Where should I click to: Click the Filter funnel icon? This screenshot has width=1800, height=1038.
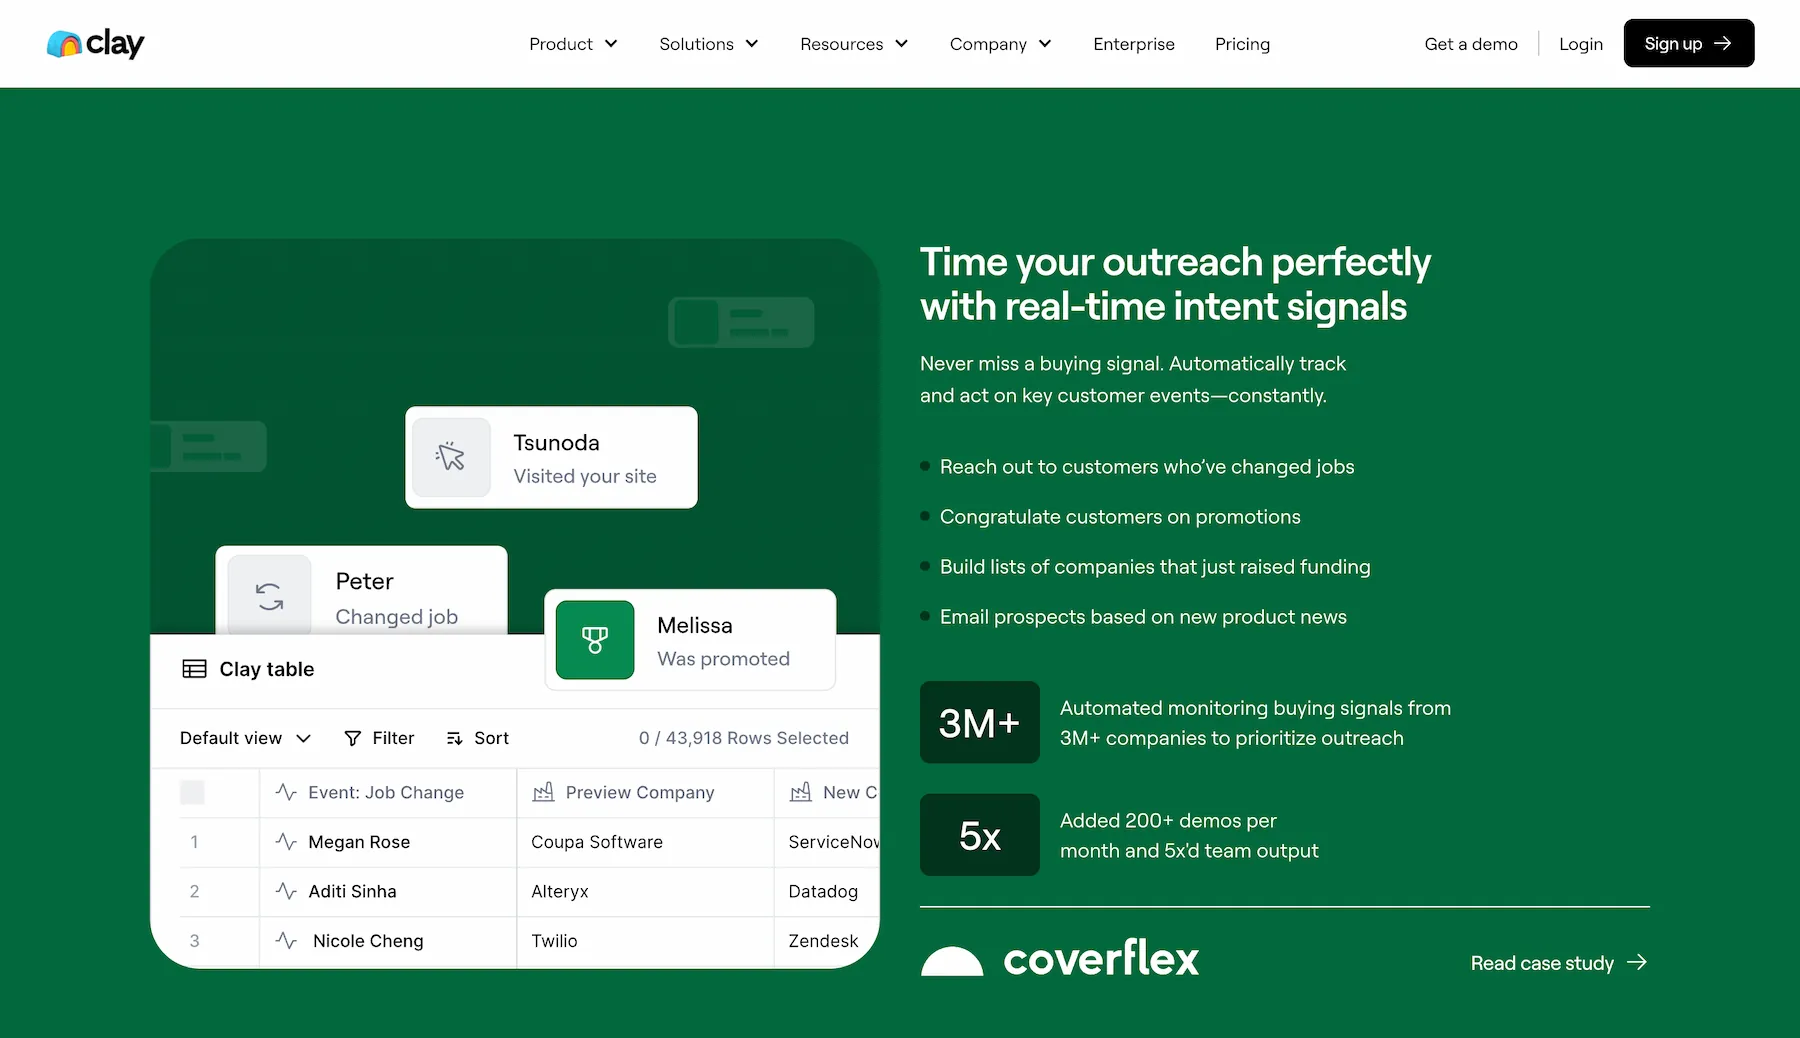coord(352,738)
